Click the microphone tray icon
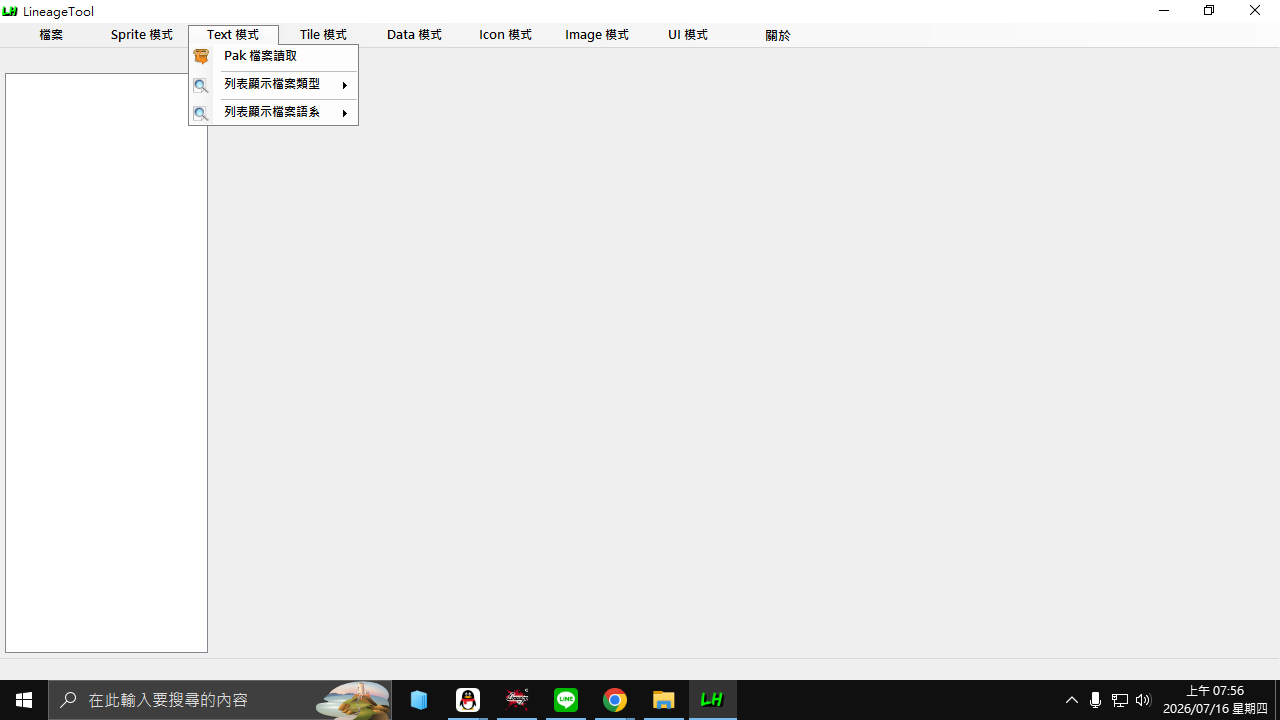 click(1096, 700)
